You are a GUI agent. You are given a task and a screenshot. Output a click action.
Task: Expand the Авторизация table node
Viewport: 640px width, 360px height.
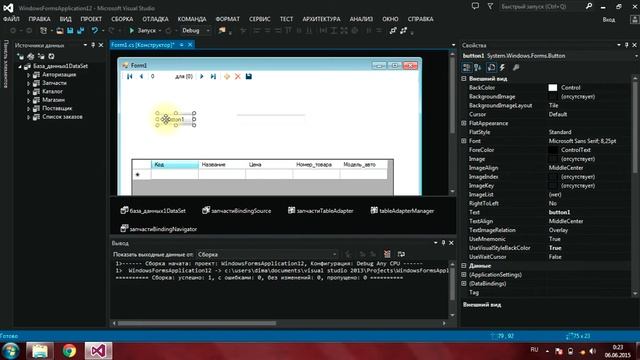(28, 75)
